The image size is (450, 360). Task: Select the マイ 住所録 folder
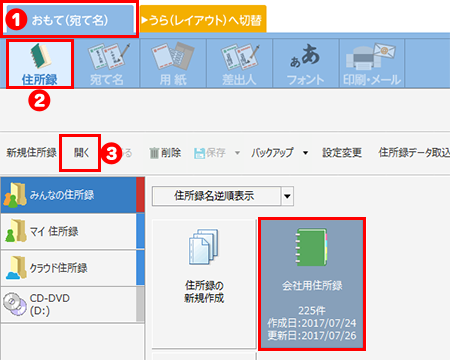pyautogui.click(x=72, y=232)
